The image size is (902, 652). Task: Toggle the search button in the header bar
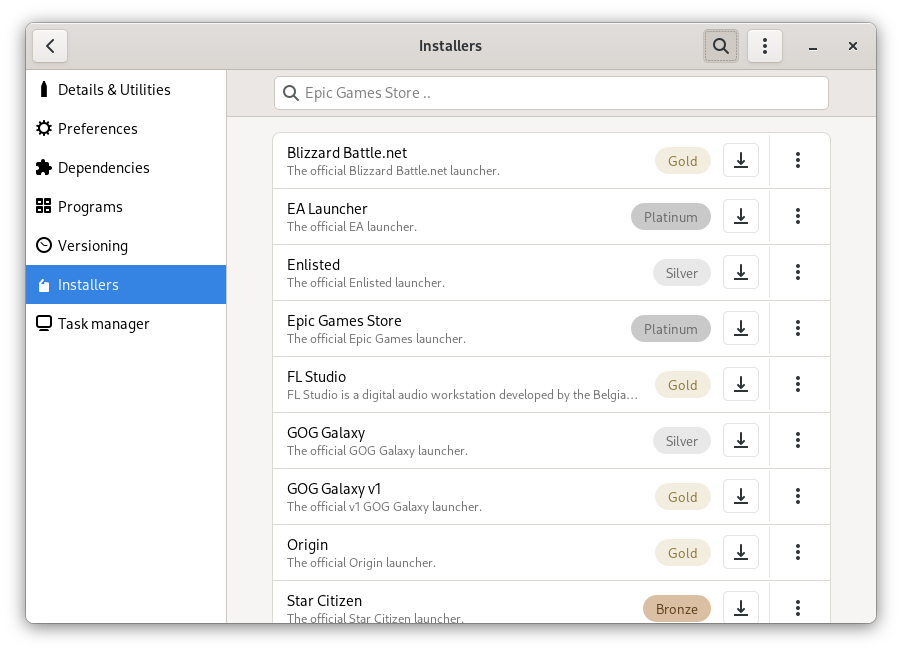coord(720,46)
